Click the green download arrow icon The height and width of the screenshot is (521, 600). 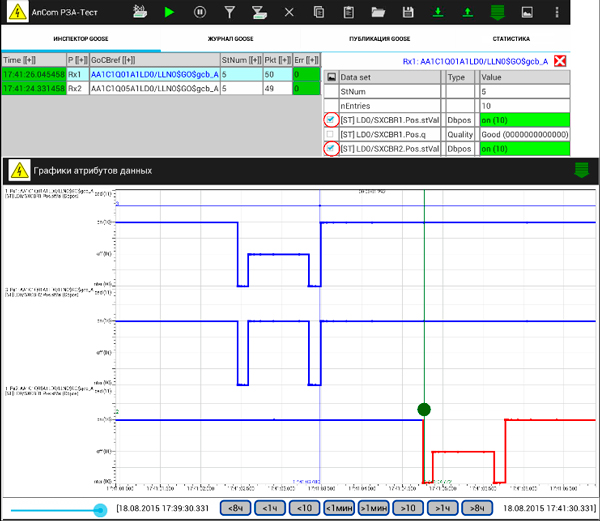pyautogui.click(x=438, y=12)
